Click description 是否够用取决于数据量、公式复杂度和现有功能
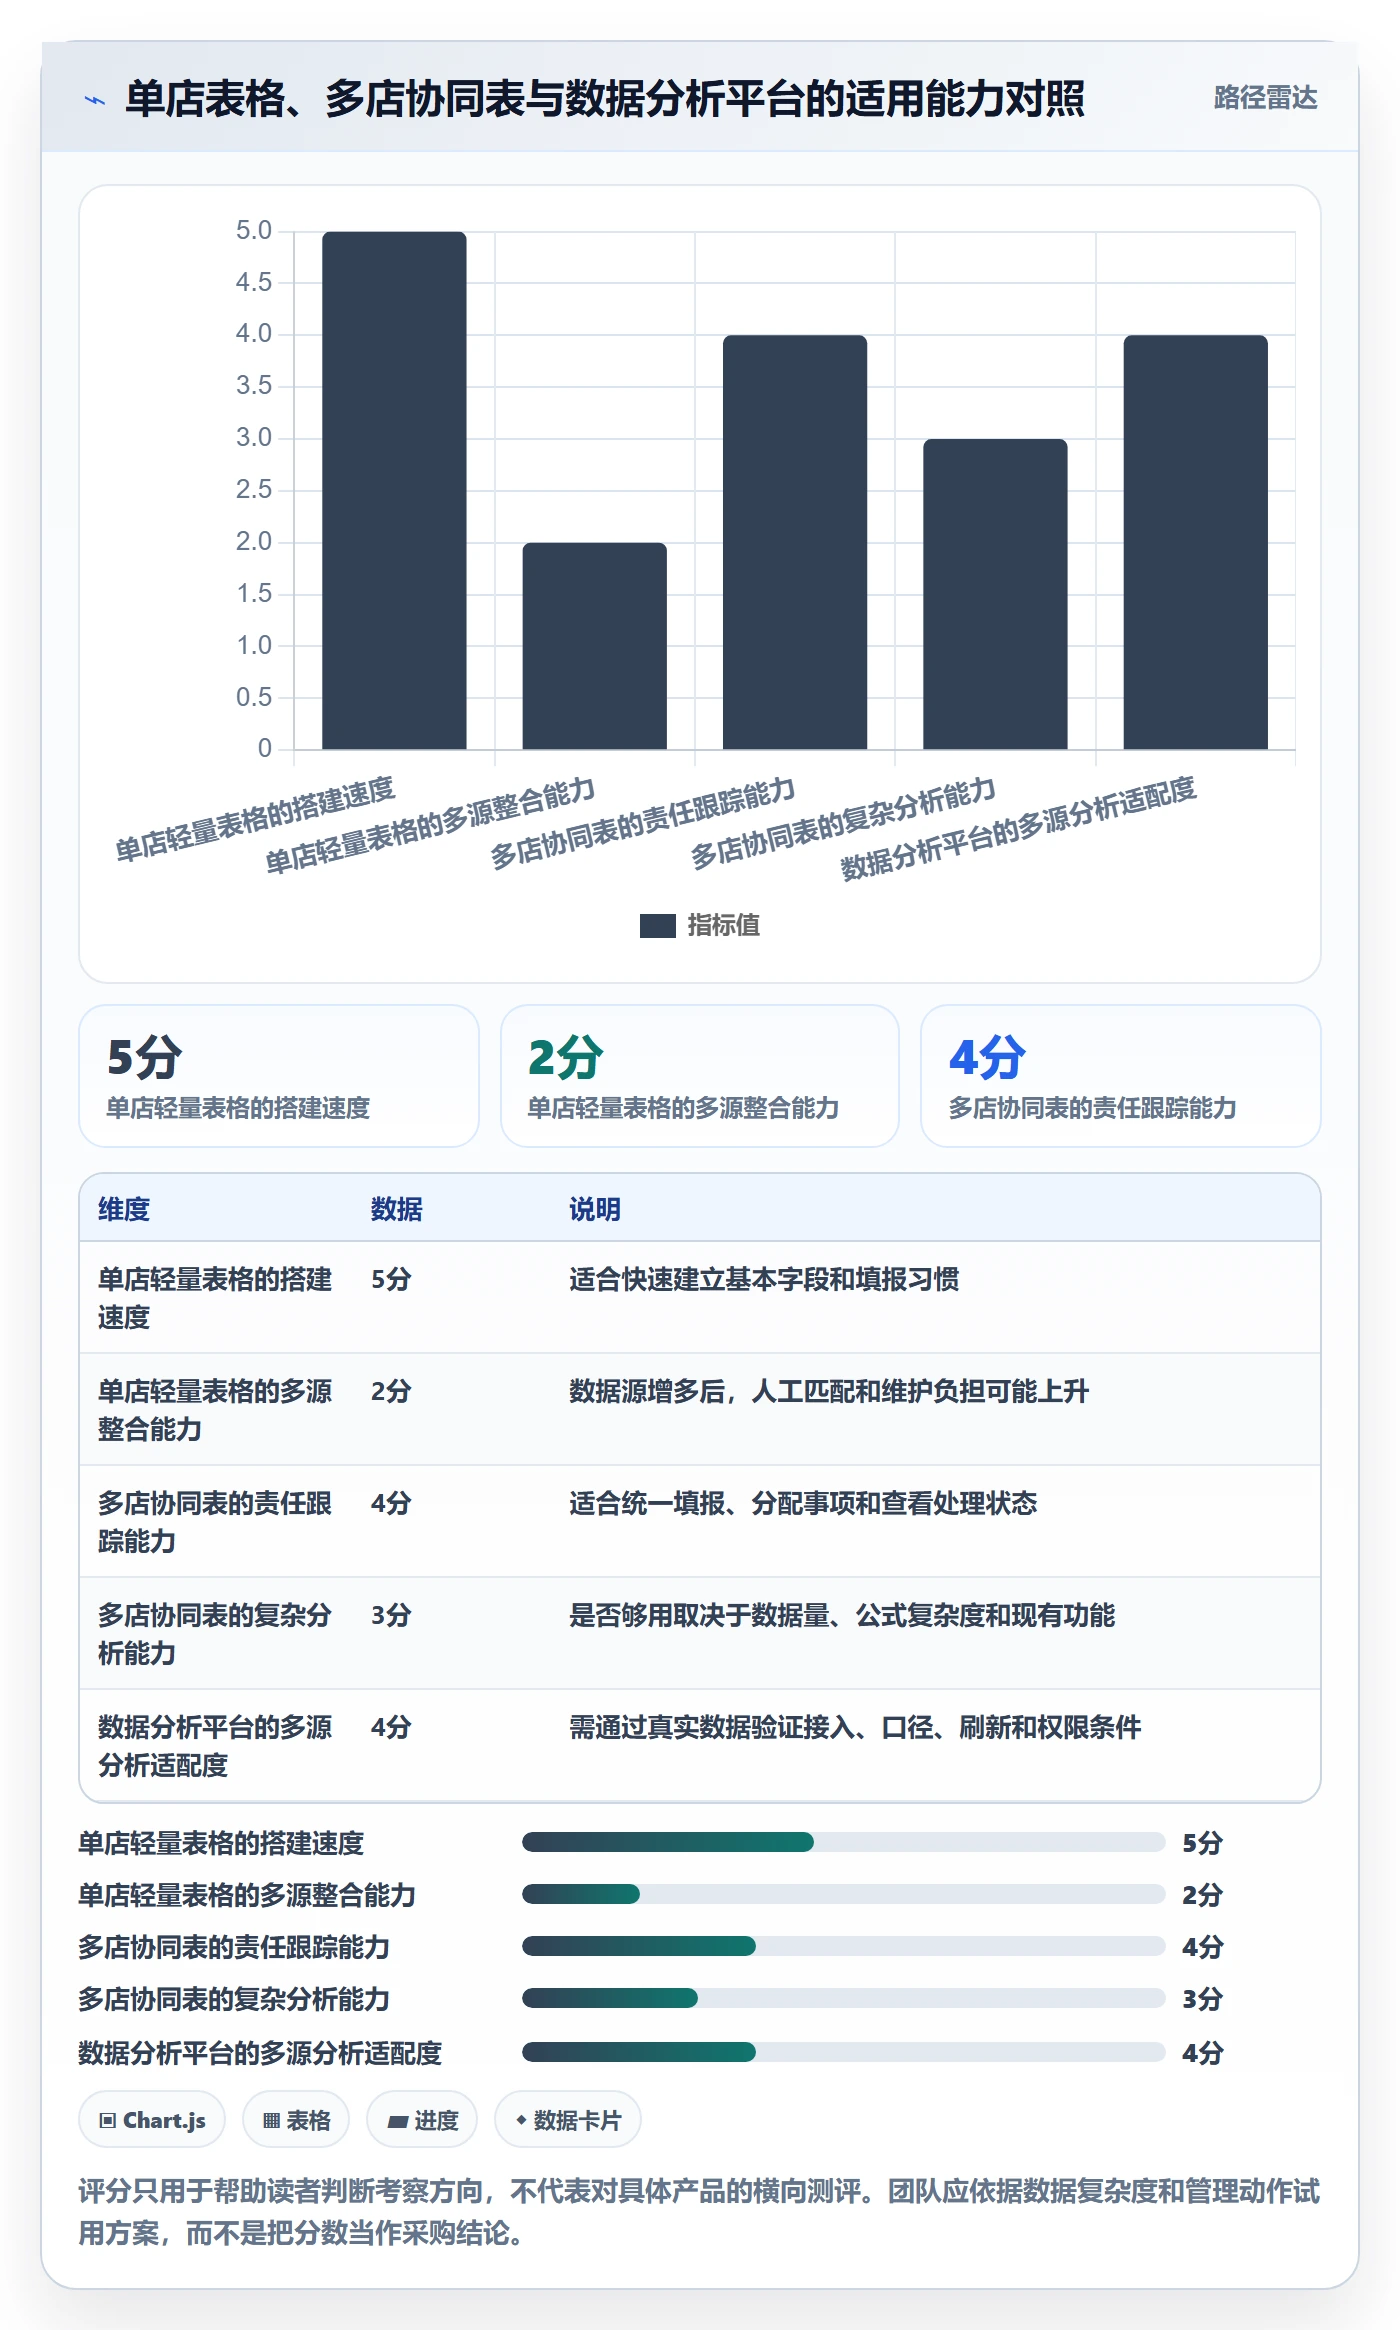The image size is (1400, 2330). click(x=842, y=1615)
